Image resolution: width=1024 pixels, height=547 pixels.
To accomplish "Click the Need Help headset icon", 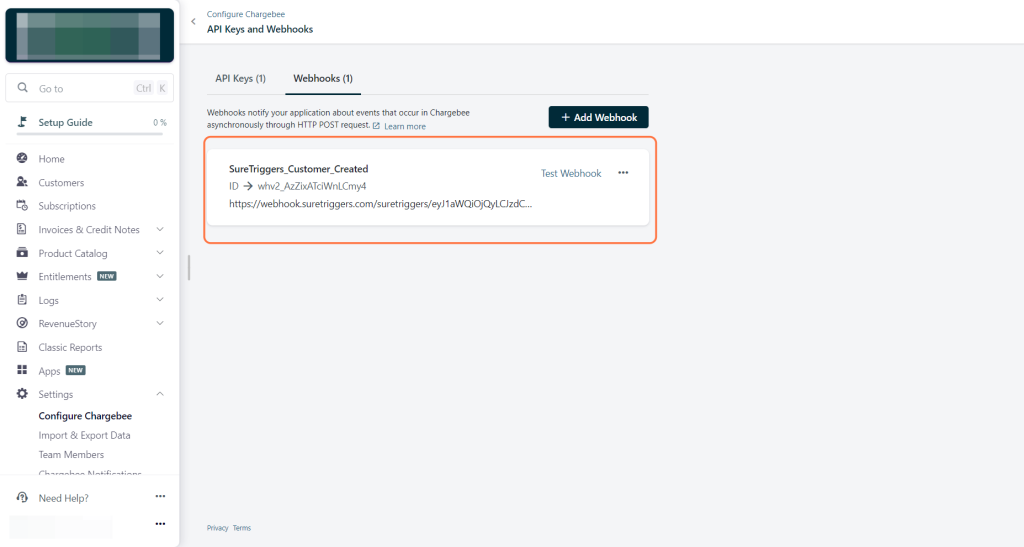I will click(22, 498).
